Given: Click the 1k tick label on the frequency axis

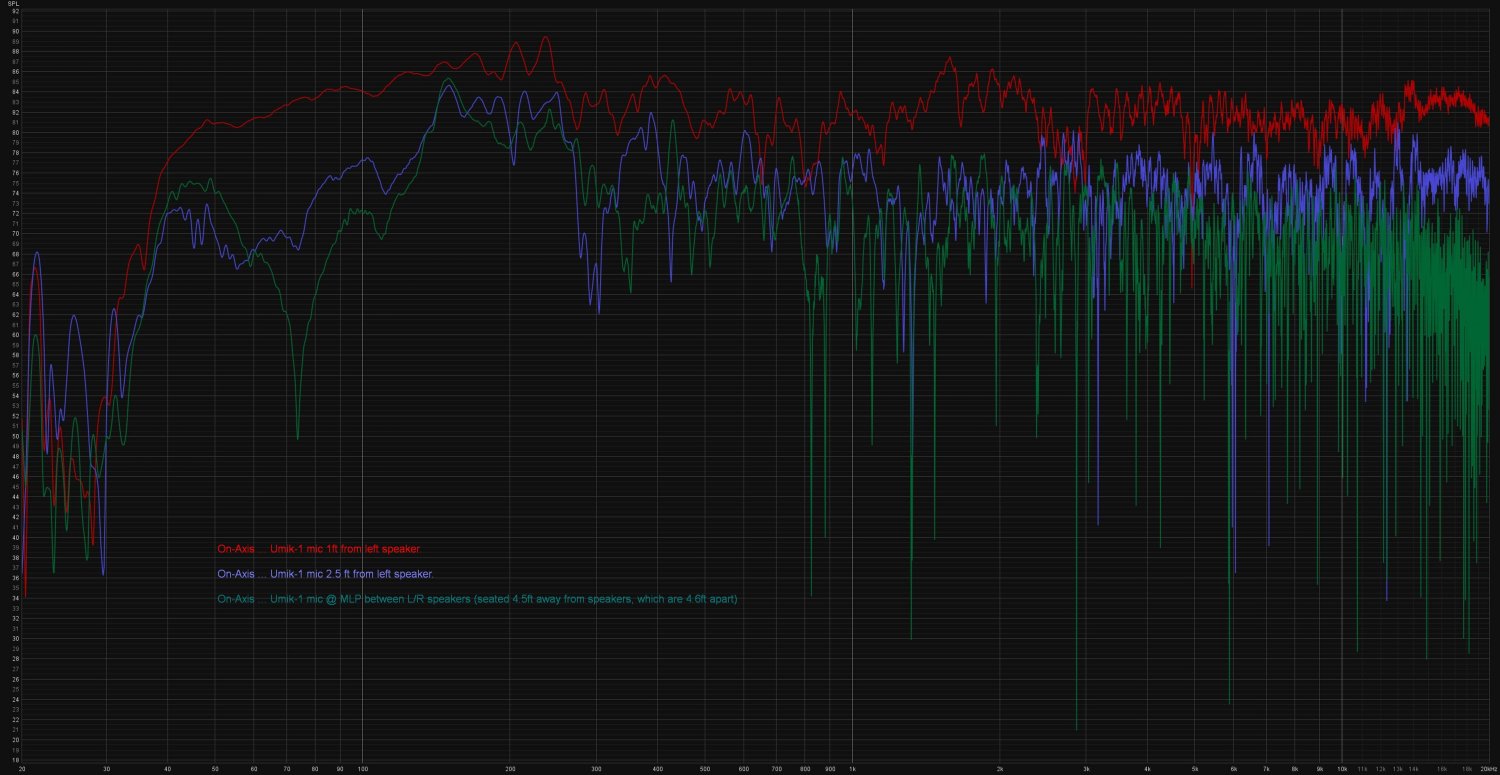Looking at the screenshot, I should click(852, 769).
